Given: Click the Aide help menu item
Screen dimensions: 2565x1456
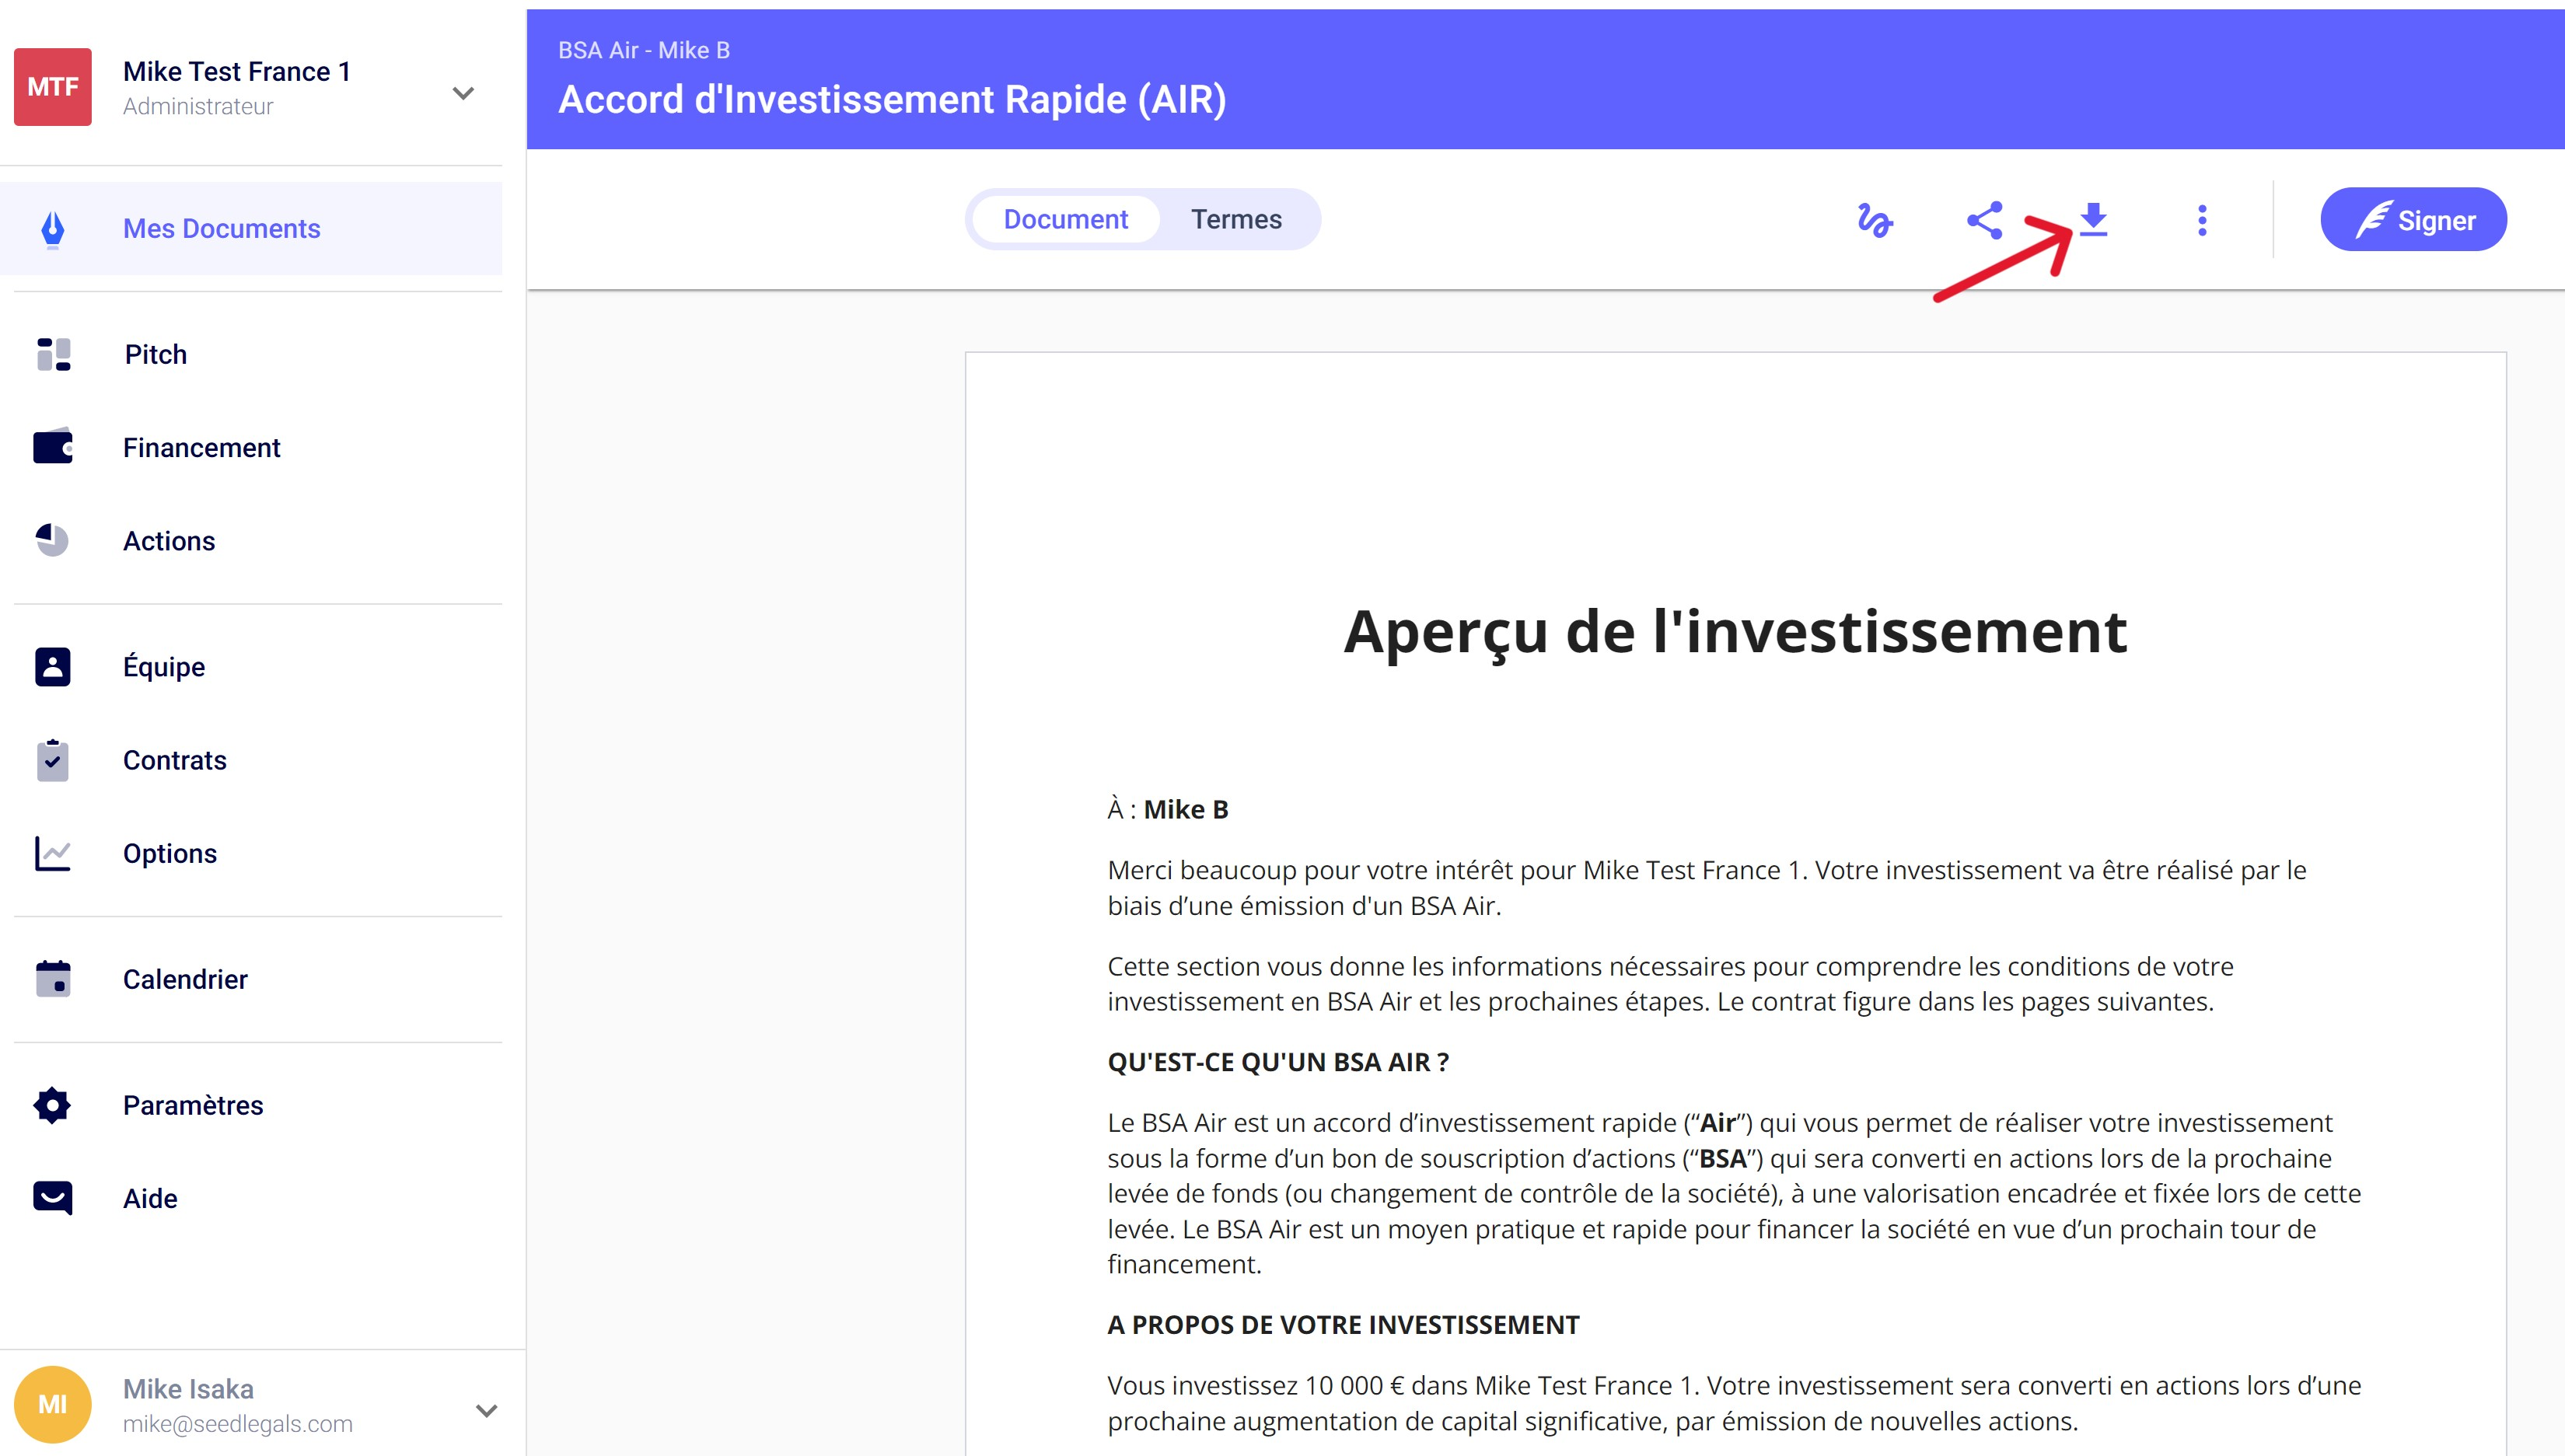Looking at the screenshot, I should [150, 1198].
